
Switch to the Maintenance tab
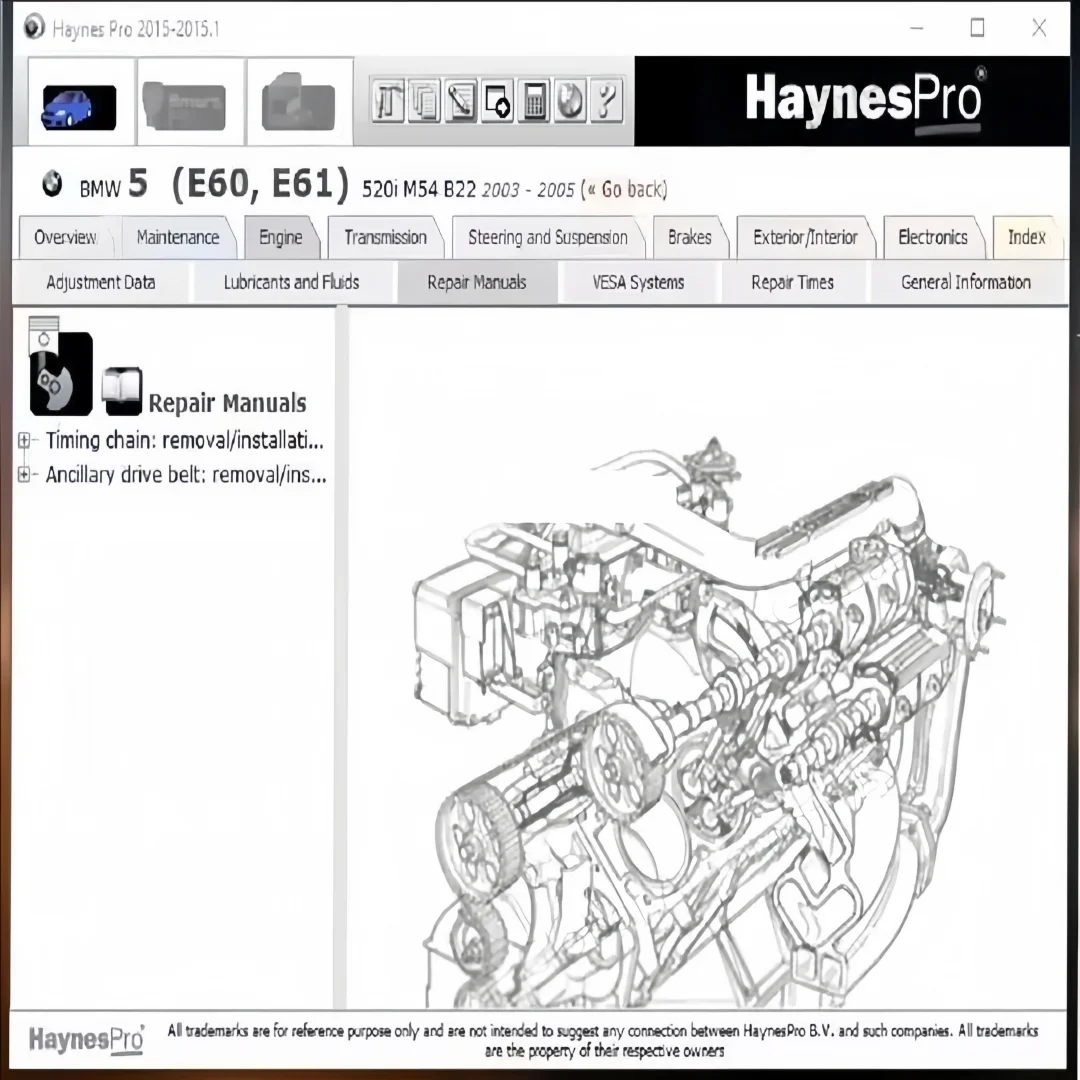click(178, 238)
